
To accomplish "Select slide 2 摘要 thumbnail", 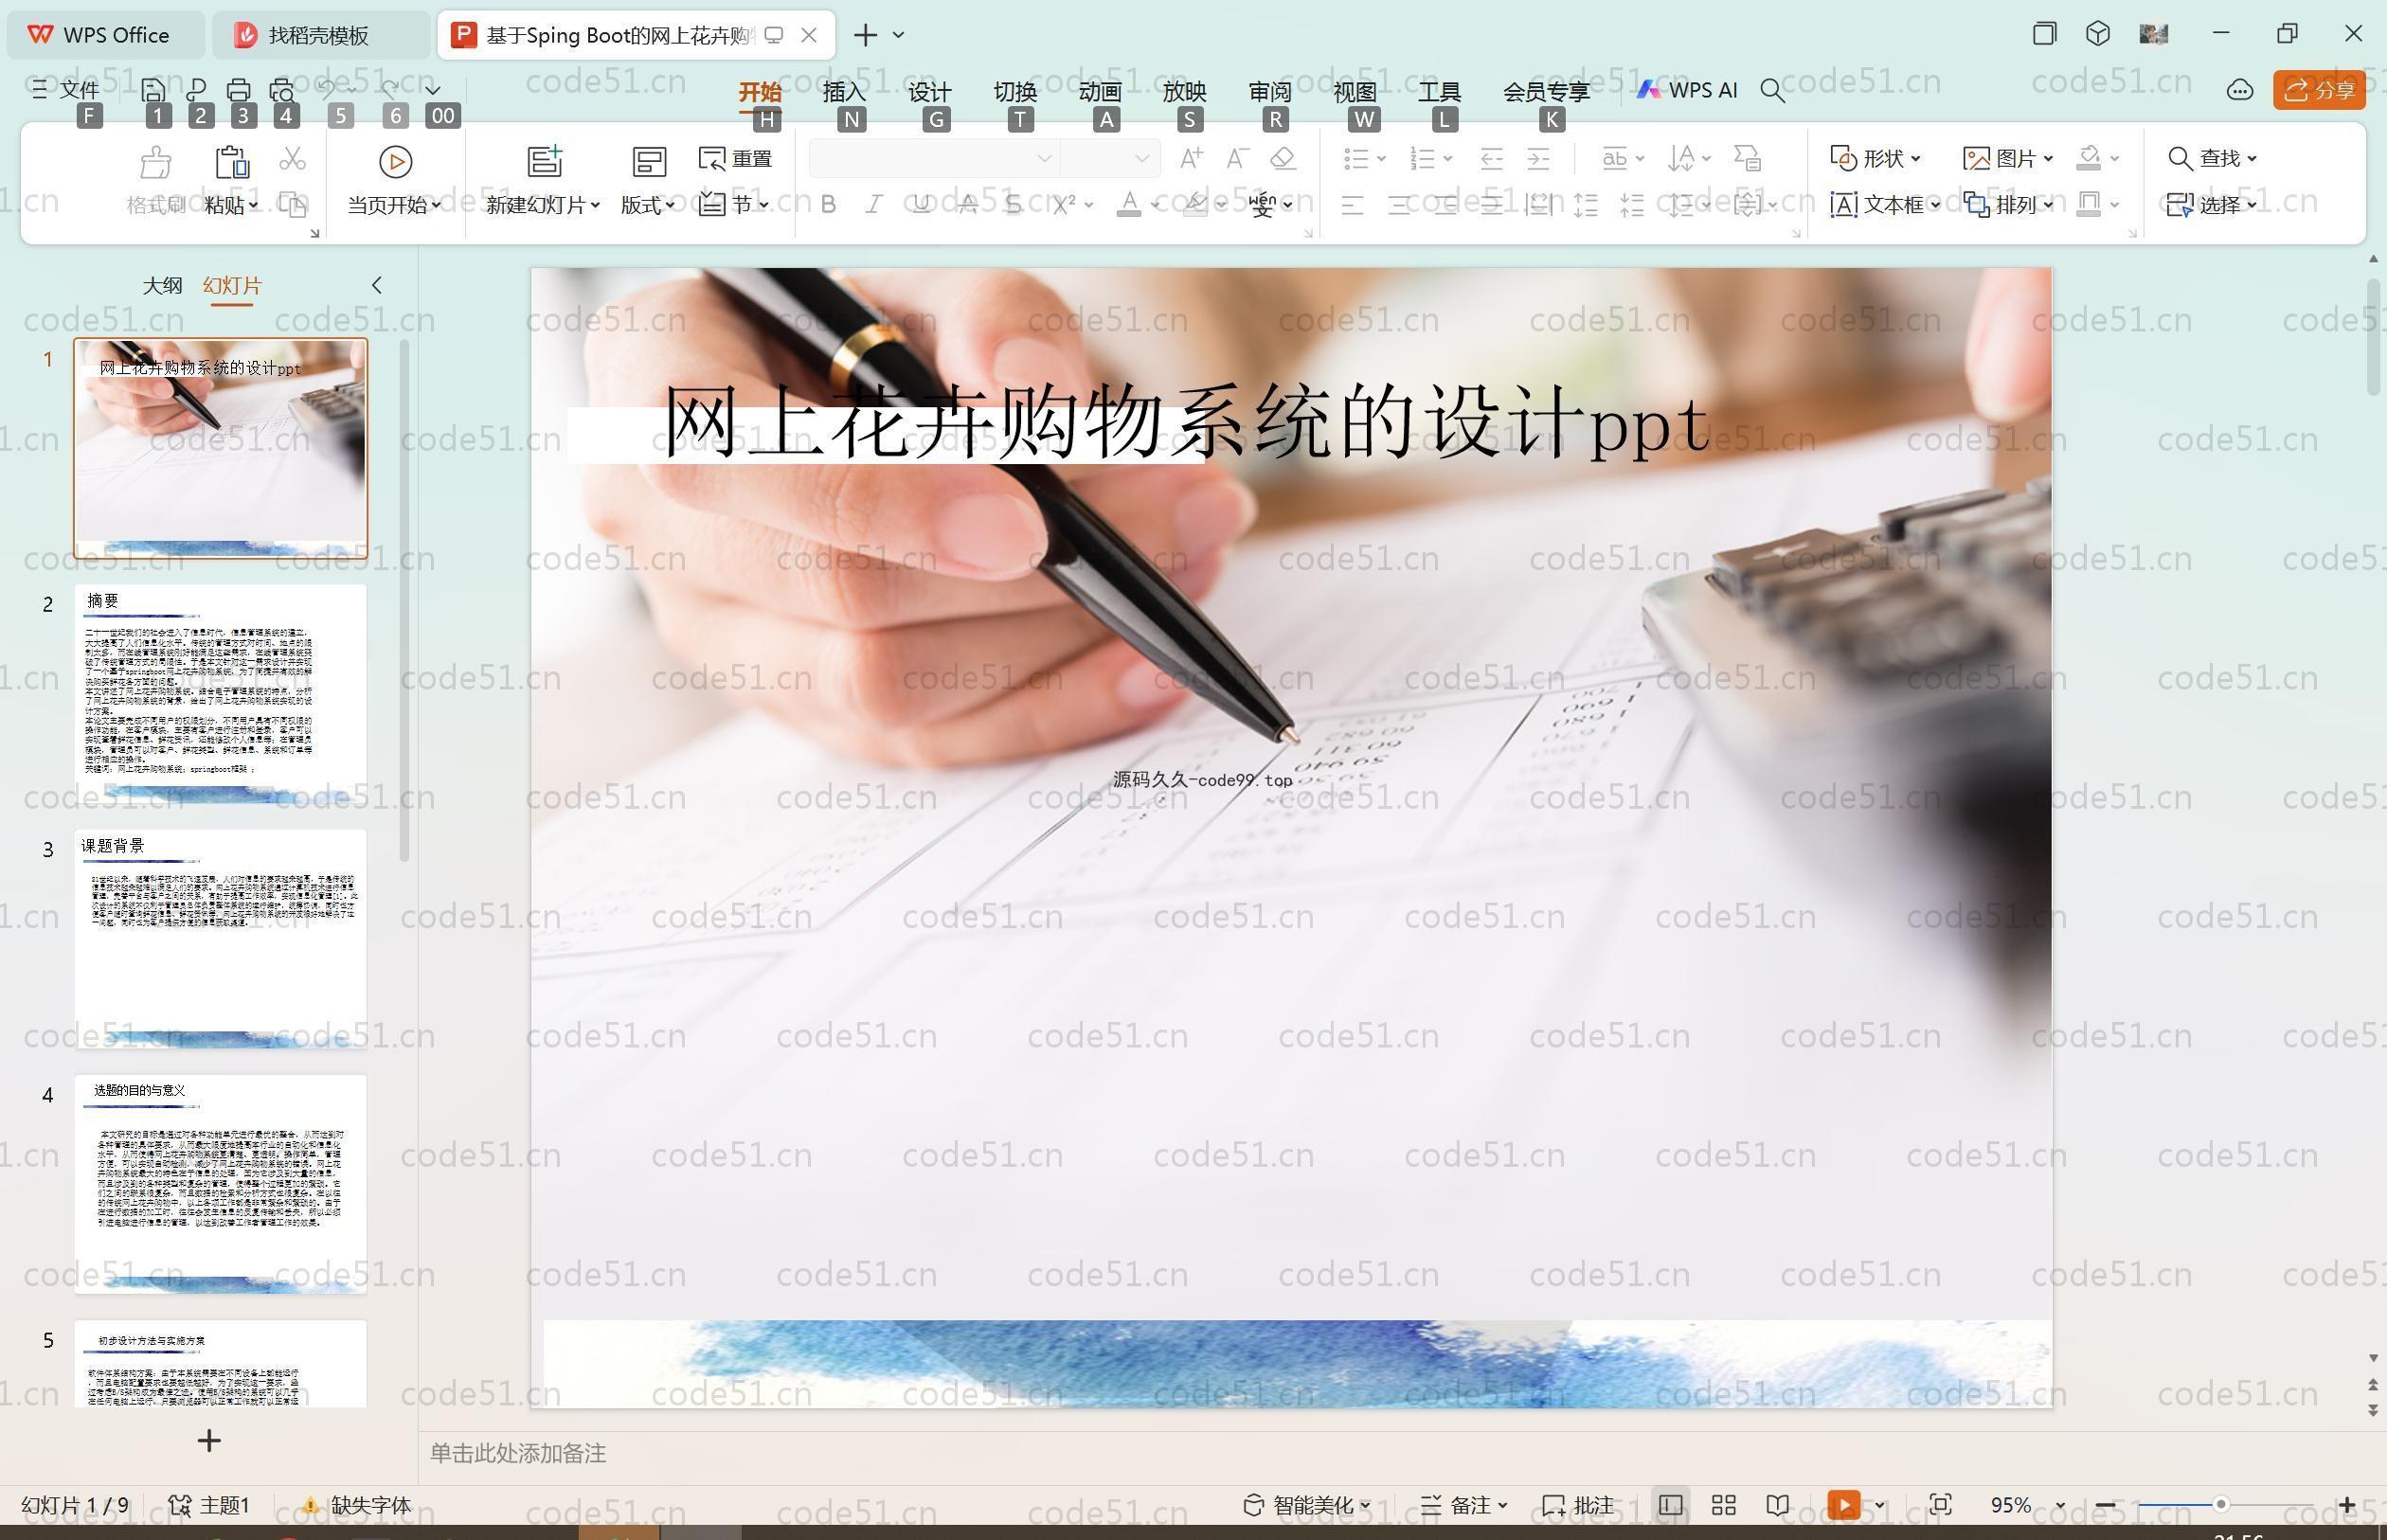I will (220, 693).
